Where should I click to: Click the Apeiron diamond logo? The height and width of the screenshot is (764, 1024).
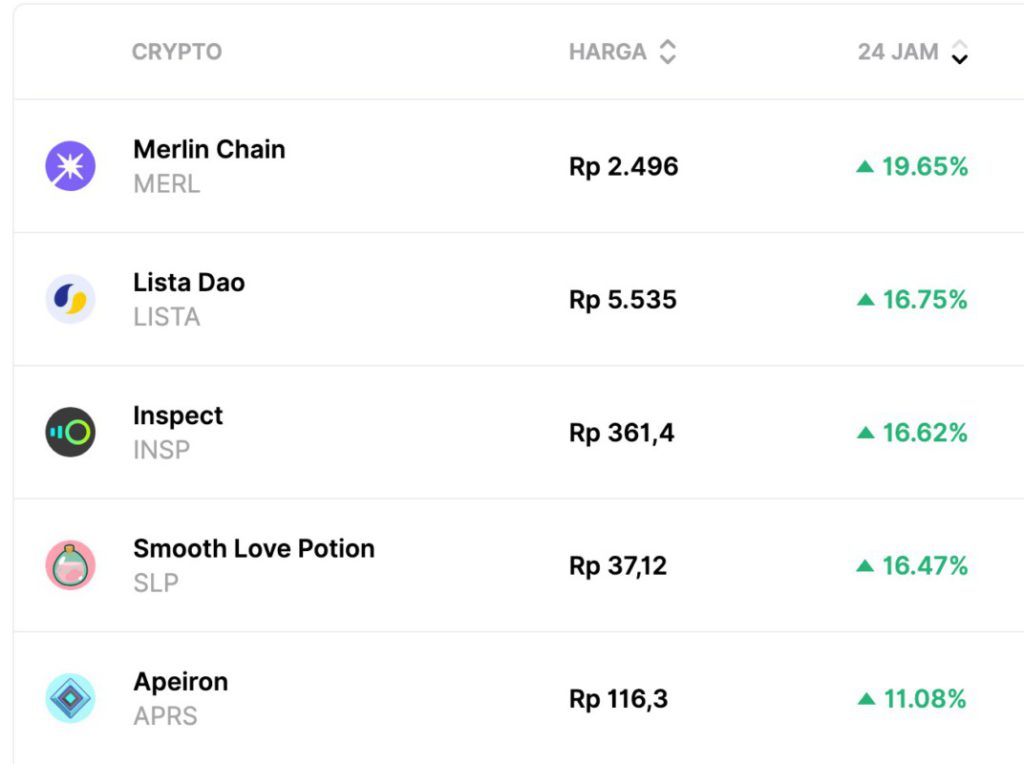(x=71, y=698)
